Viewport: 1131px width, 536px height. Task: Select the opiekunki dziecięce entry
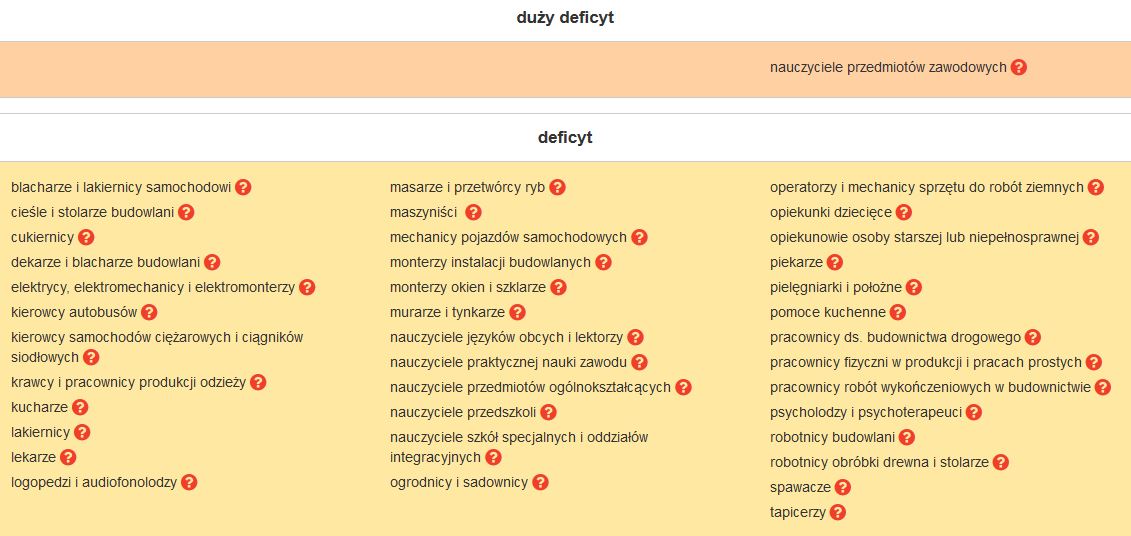[830, 213]
